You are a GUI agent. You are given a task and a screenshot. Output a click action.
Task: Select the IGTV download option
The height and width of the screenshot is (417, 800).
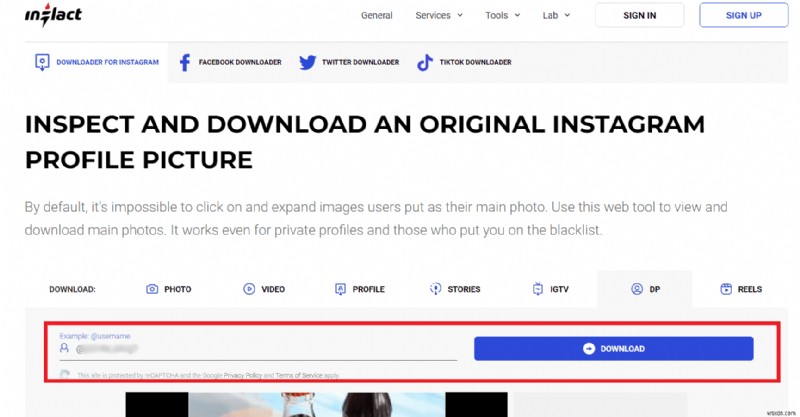(551, 289)
